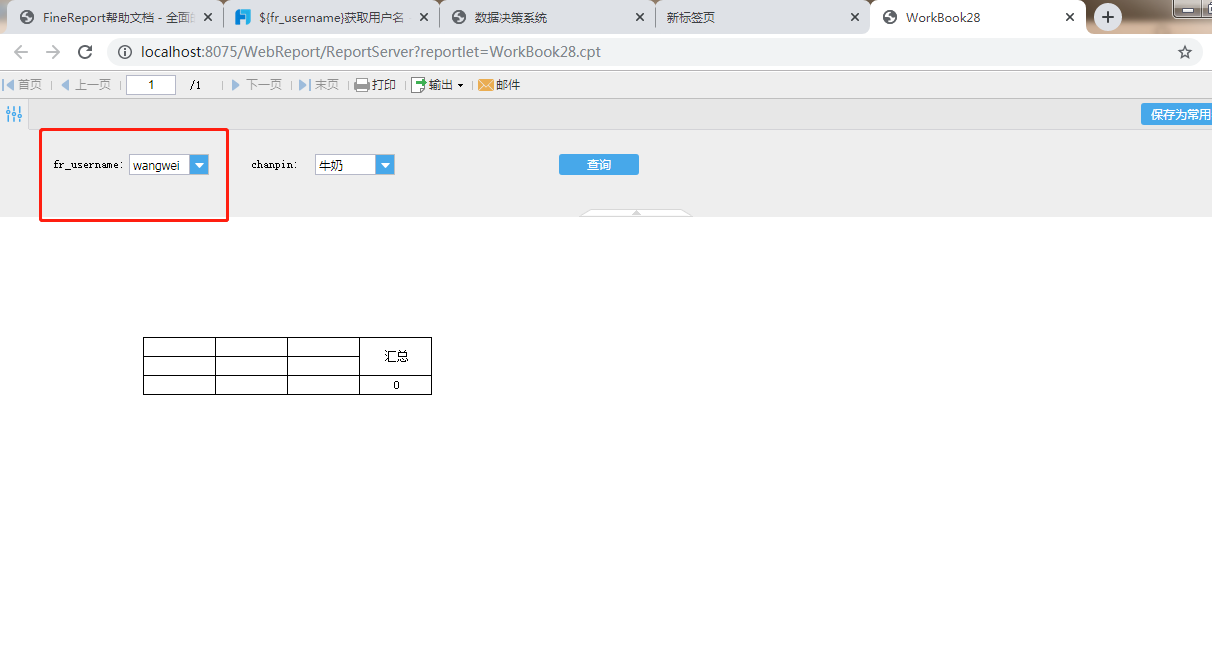1212x666 pixels.
Task: Click the 汇总 table header cell
Action: [396, 356]
